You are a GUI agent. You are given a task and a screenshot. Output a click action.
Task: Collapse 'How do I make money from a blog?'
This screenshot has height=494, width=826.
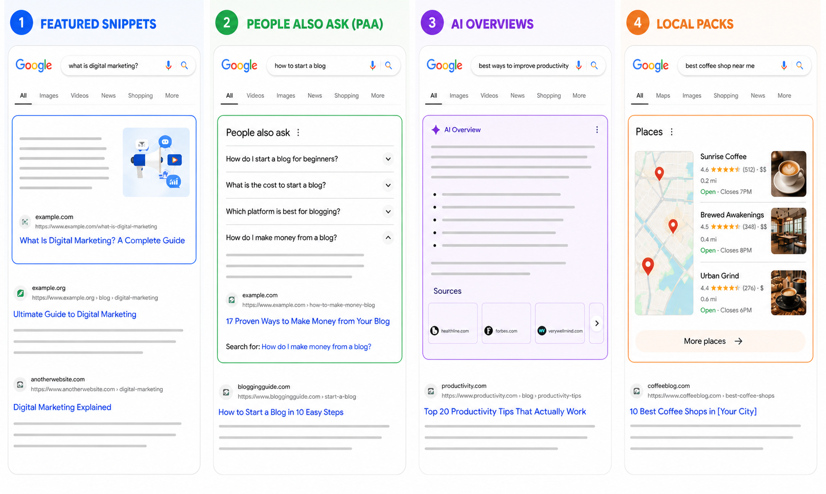[x=388, y=238]
